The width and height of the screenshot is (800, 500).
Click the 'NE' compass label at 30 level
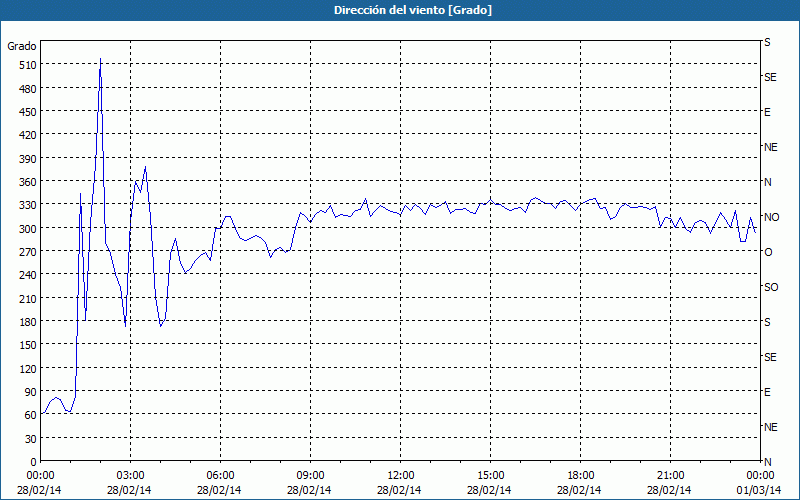770,427
